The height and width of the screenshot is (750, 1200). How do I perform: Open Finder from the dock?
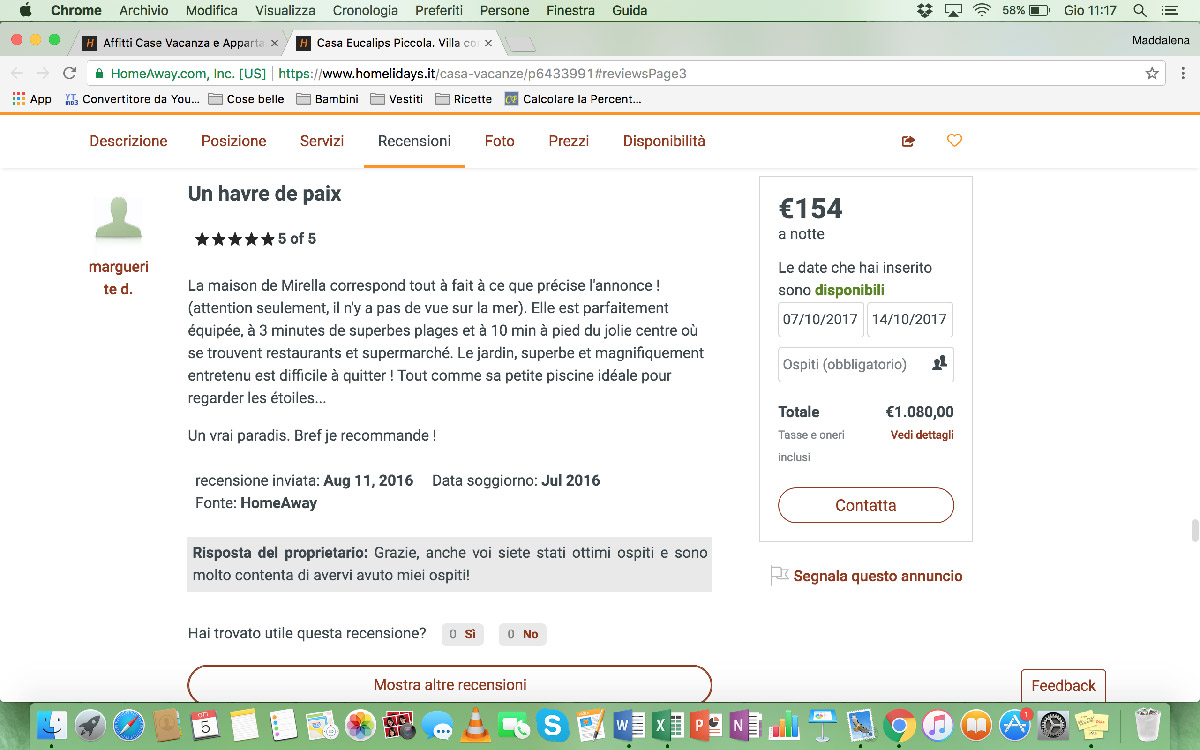[51, 724]
